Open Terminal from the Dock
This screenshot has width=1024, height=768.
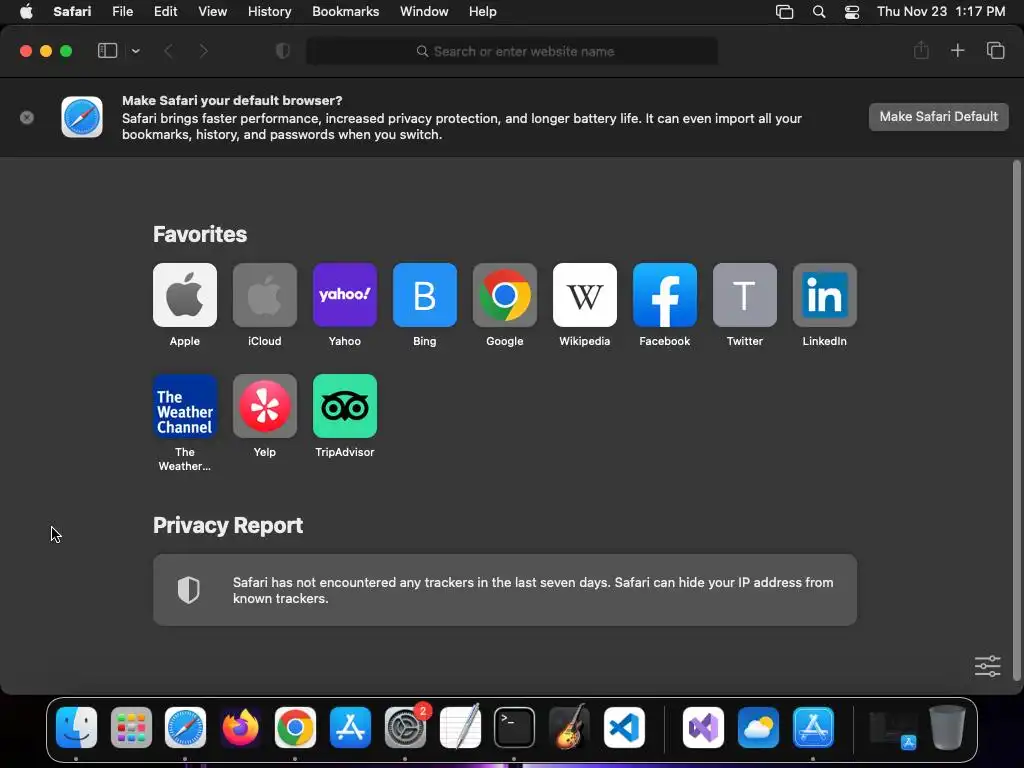tap(515, 728)
